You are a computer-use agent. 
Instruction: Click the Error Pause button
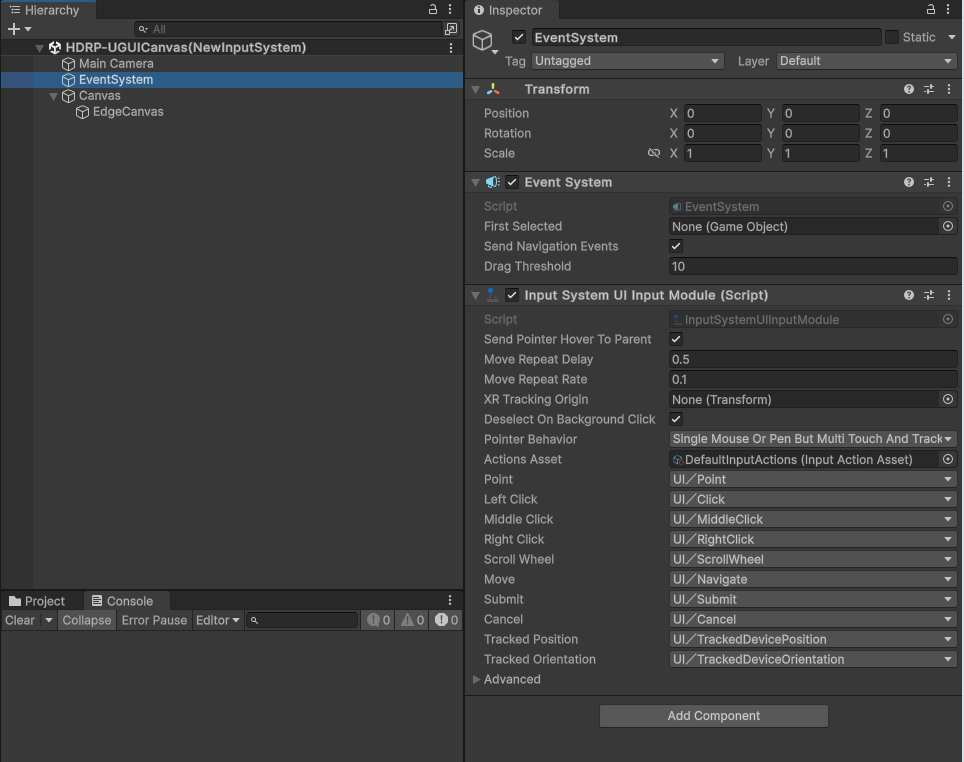click(154, 620)
